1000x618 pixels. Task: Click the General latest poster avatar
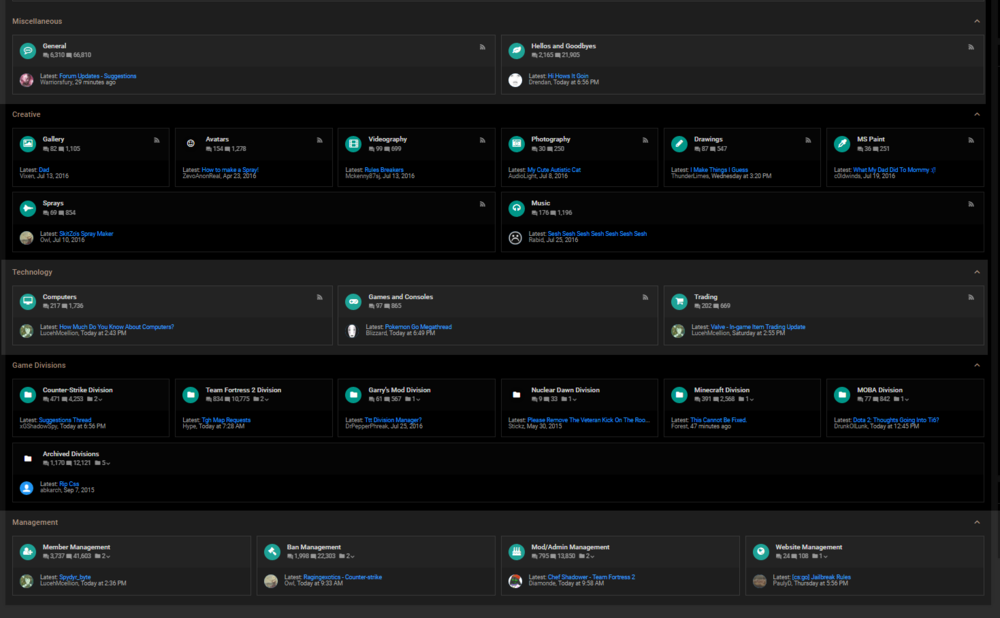point(26,80)
